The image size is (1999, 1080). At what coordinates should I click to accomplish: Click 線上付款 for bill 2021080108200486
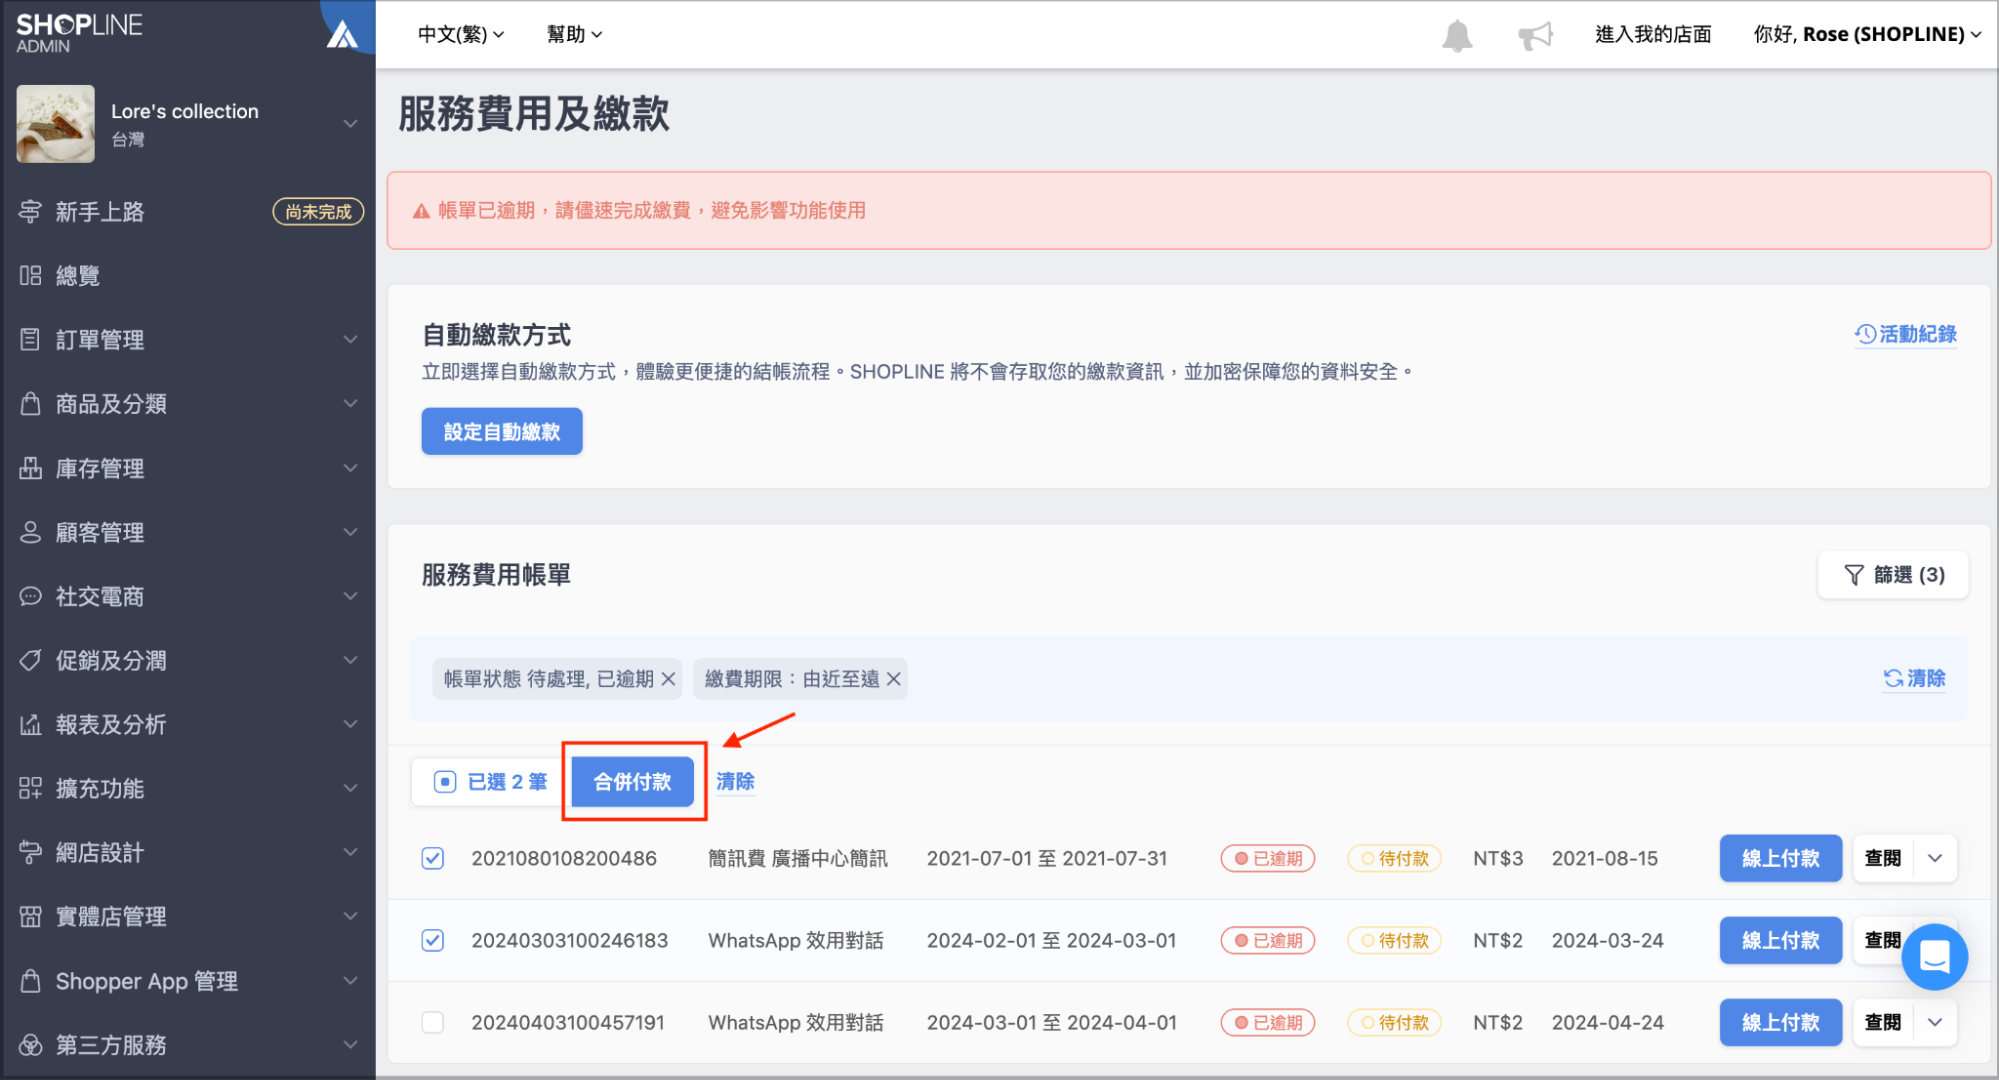(x=1780, y=858)
